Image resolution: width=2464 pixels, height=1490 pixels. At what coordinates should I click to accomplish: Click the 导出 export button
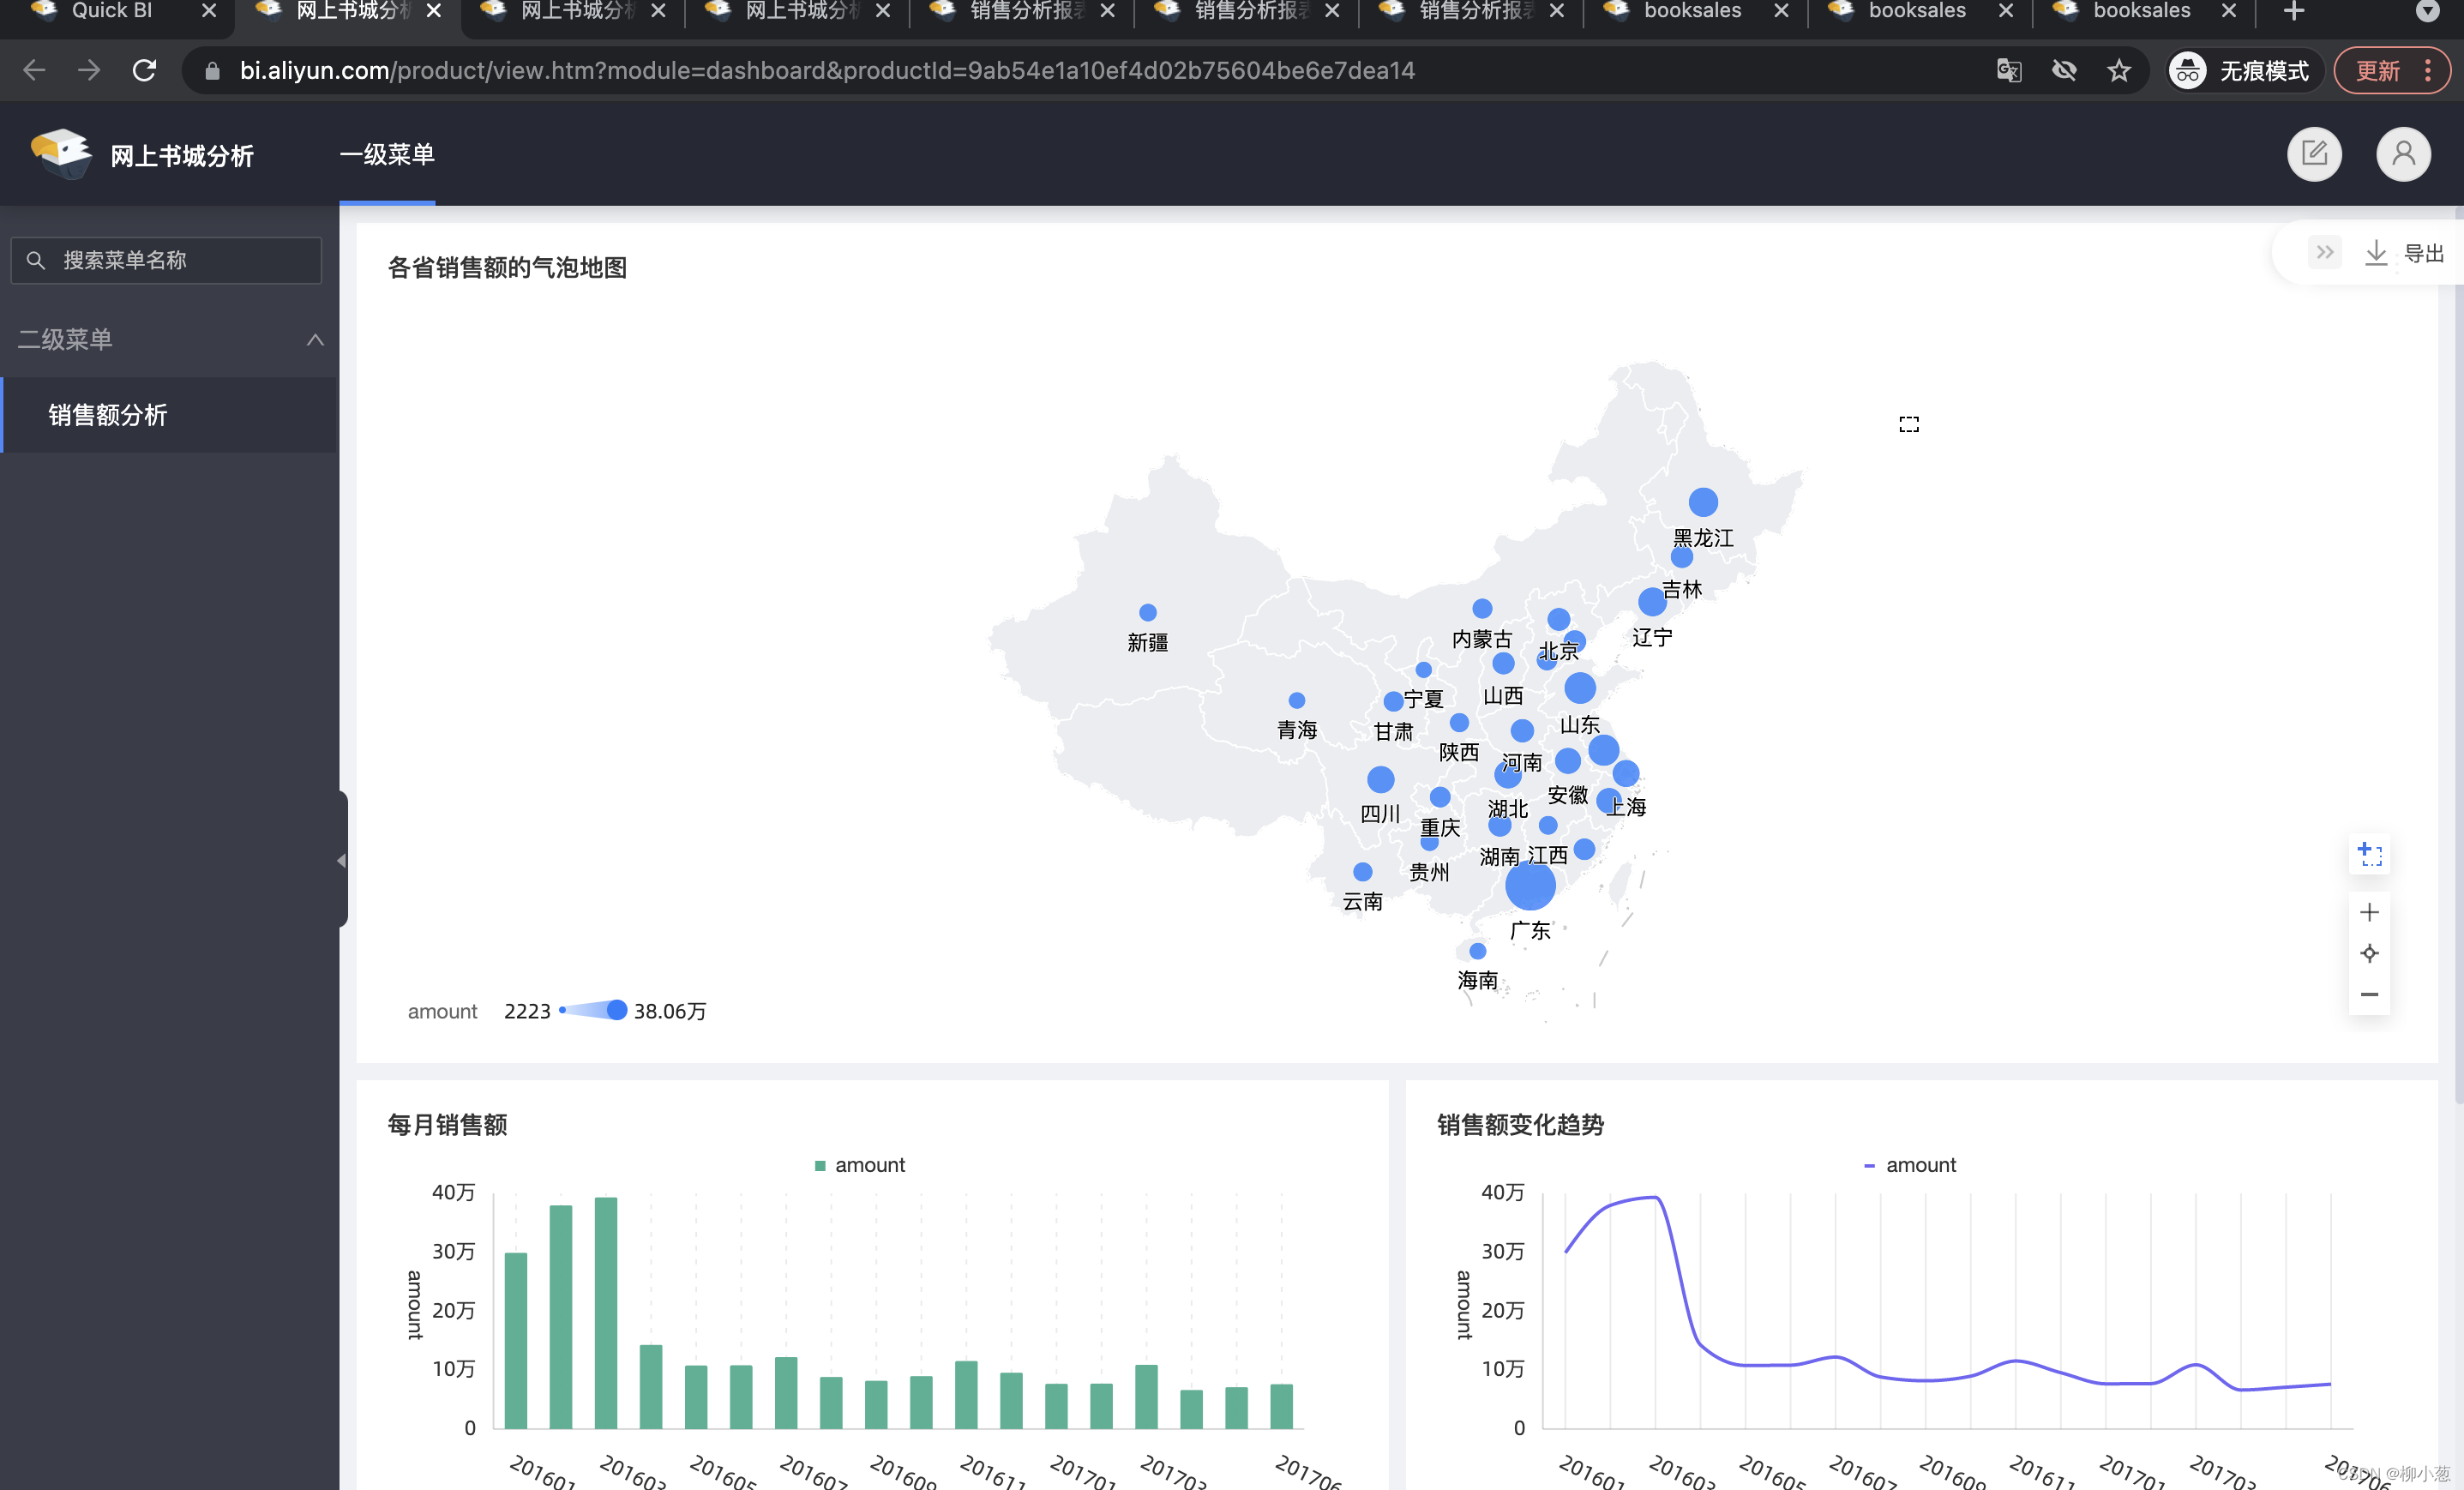click(x=2422, y=253)
